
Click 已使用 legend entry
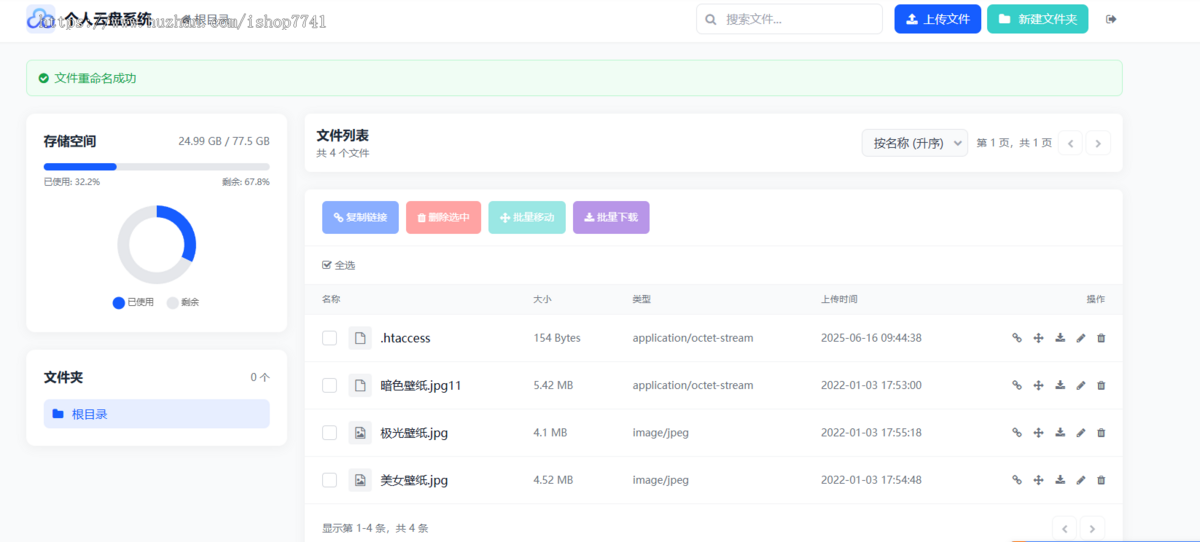coord(134,302)
